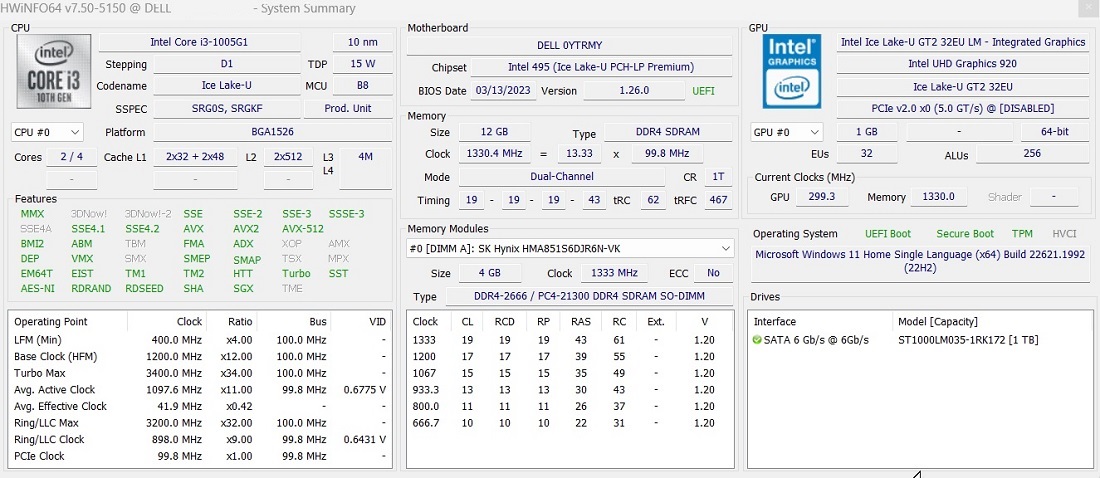Screen dimensions: 1100x478
Task: Click the 0.6775 V VID value
Action: [x=365, y=390]
